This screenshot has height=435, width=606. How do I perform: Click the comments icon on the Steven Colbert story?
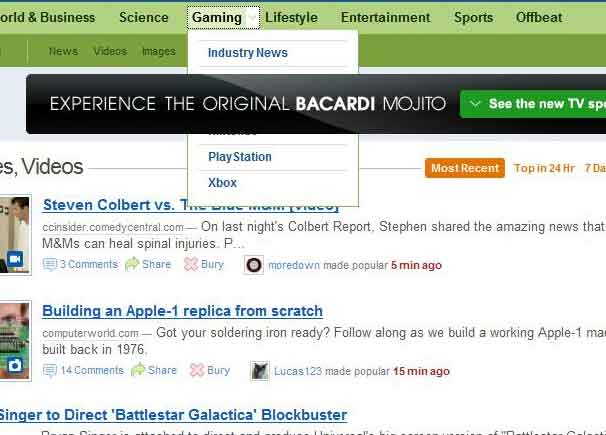pos(50,265)
